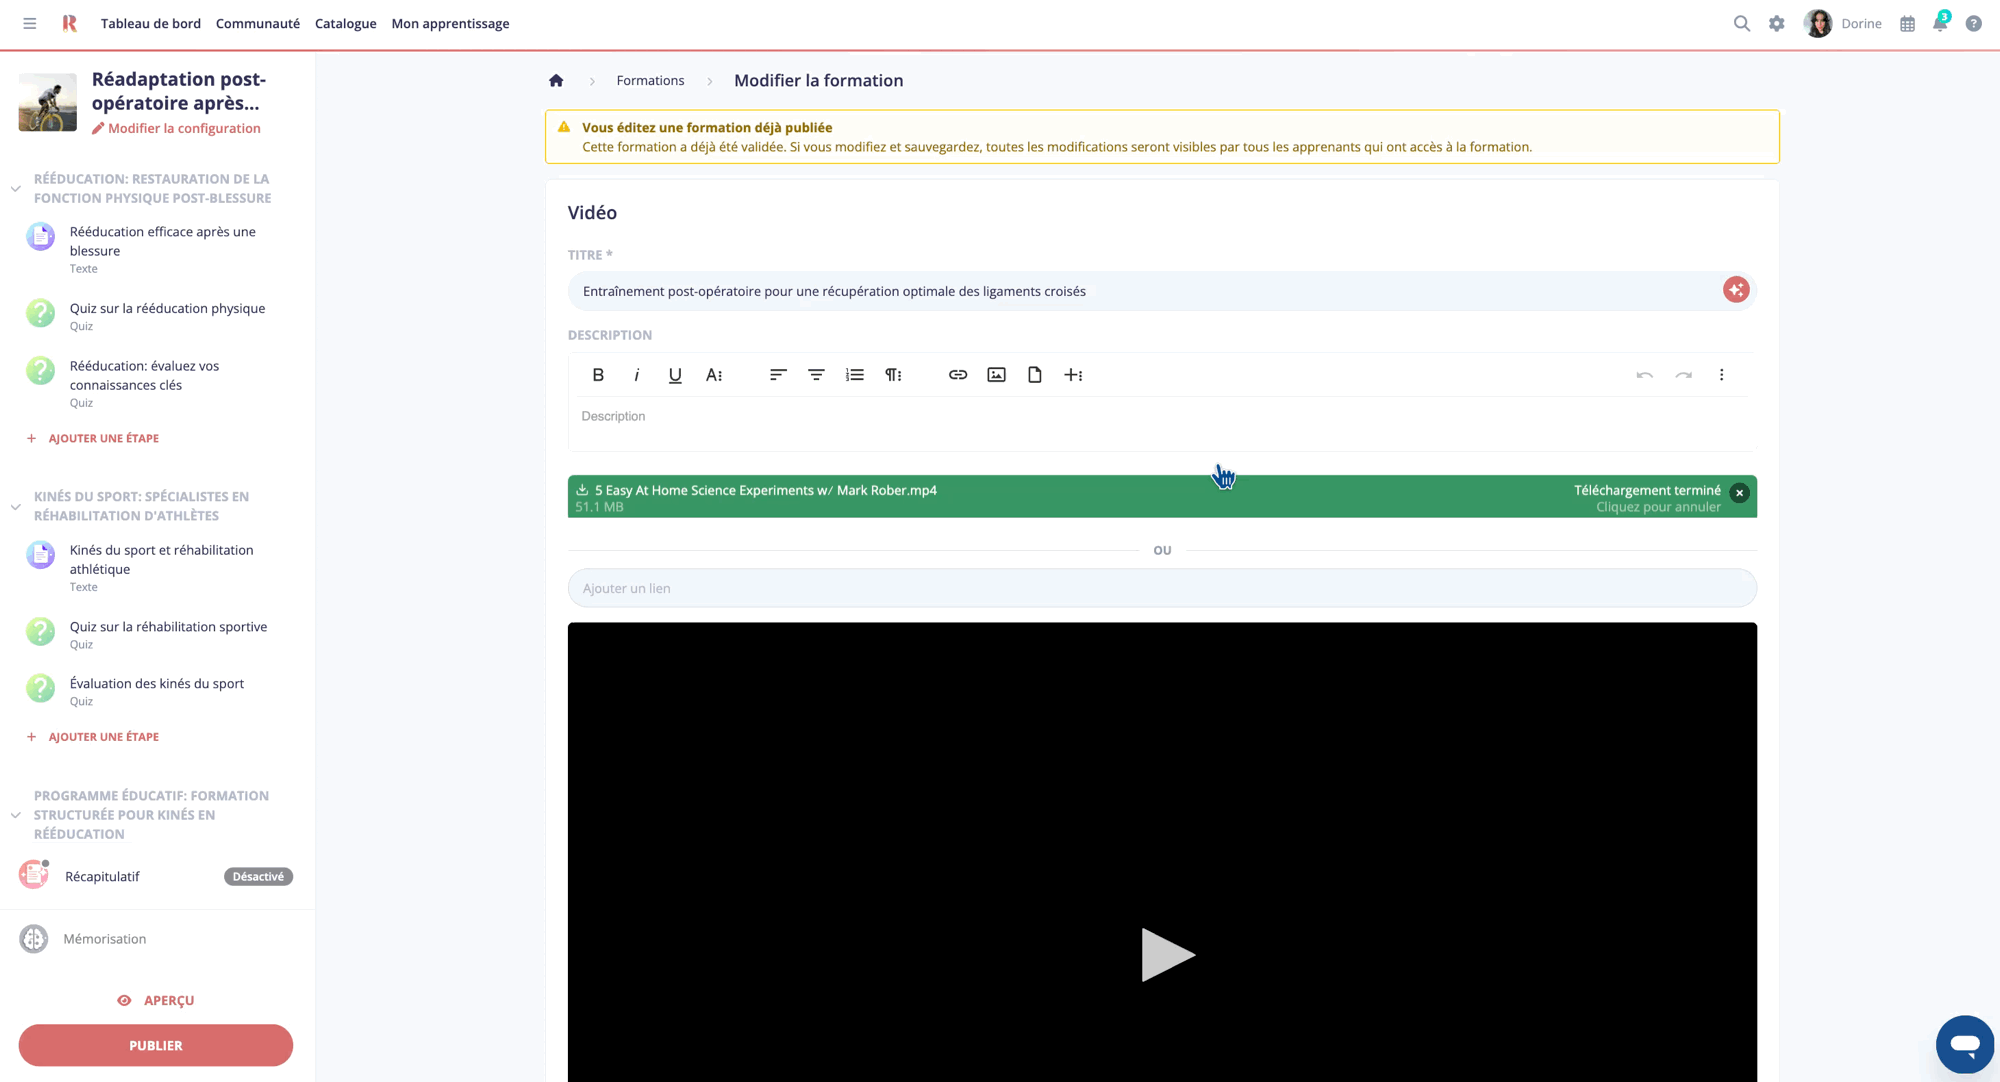Image resolution: width=2000 pixels, height=1082 pixels.
Task: Play the uploaded video preview
Action: (x=1166, y=955)
